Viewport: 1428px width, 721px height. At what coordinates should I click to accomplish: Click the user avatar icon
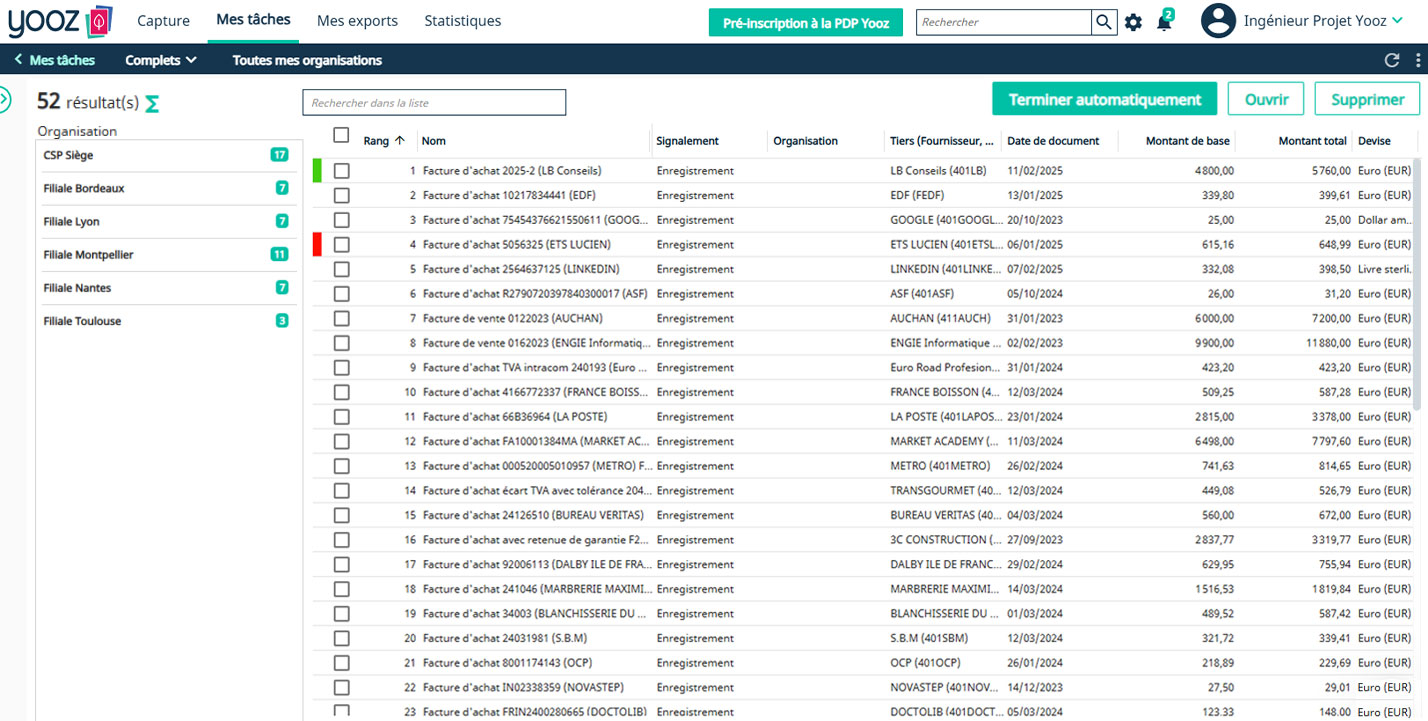coord(1218,21)
